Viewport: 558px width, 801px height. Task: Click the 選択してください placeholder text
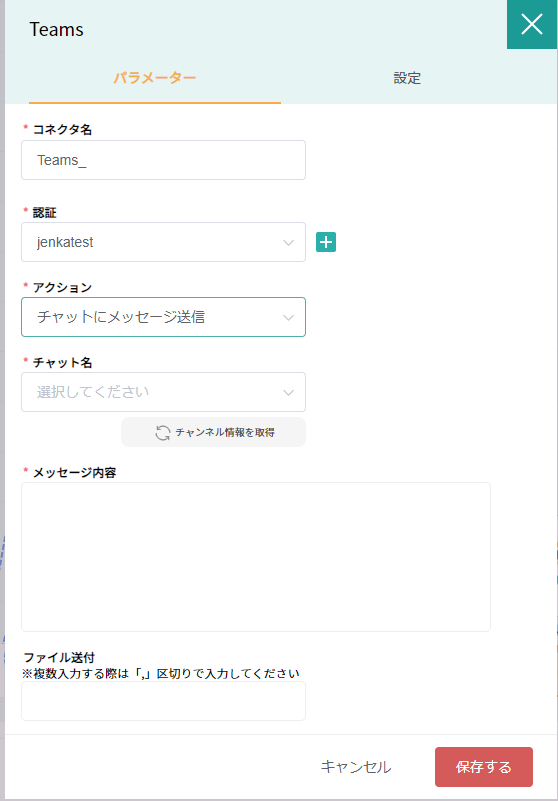point(93,392)
